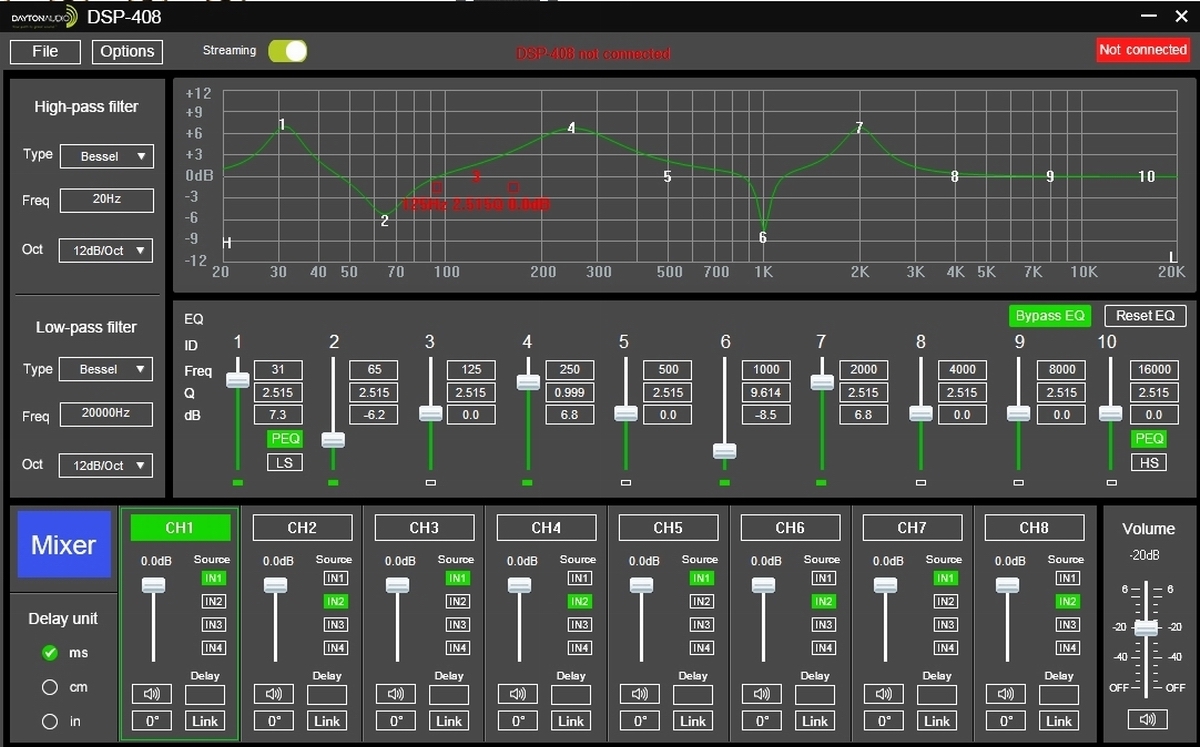This screenshot has width=1200, height=747.
Task: Select the cm delay unit radio button
Action: [x=50, y=687]
